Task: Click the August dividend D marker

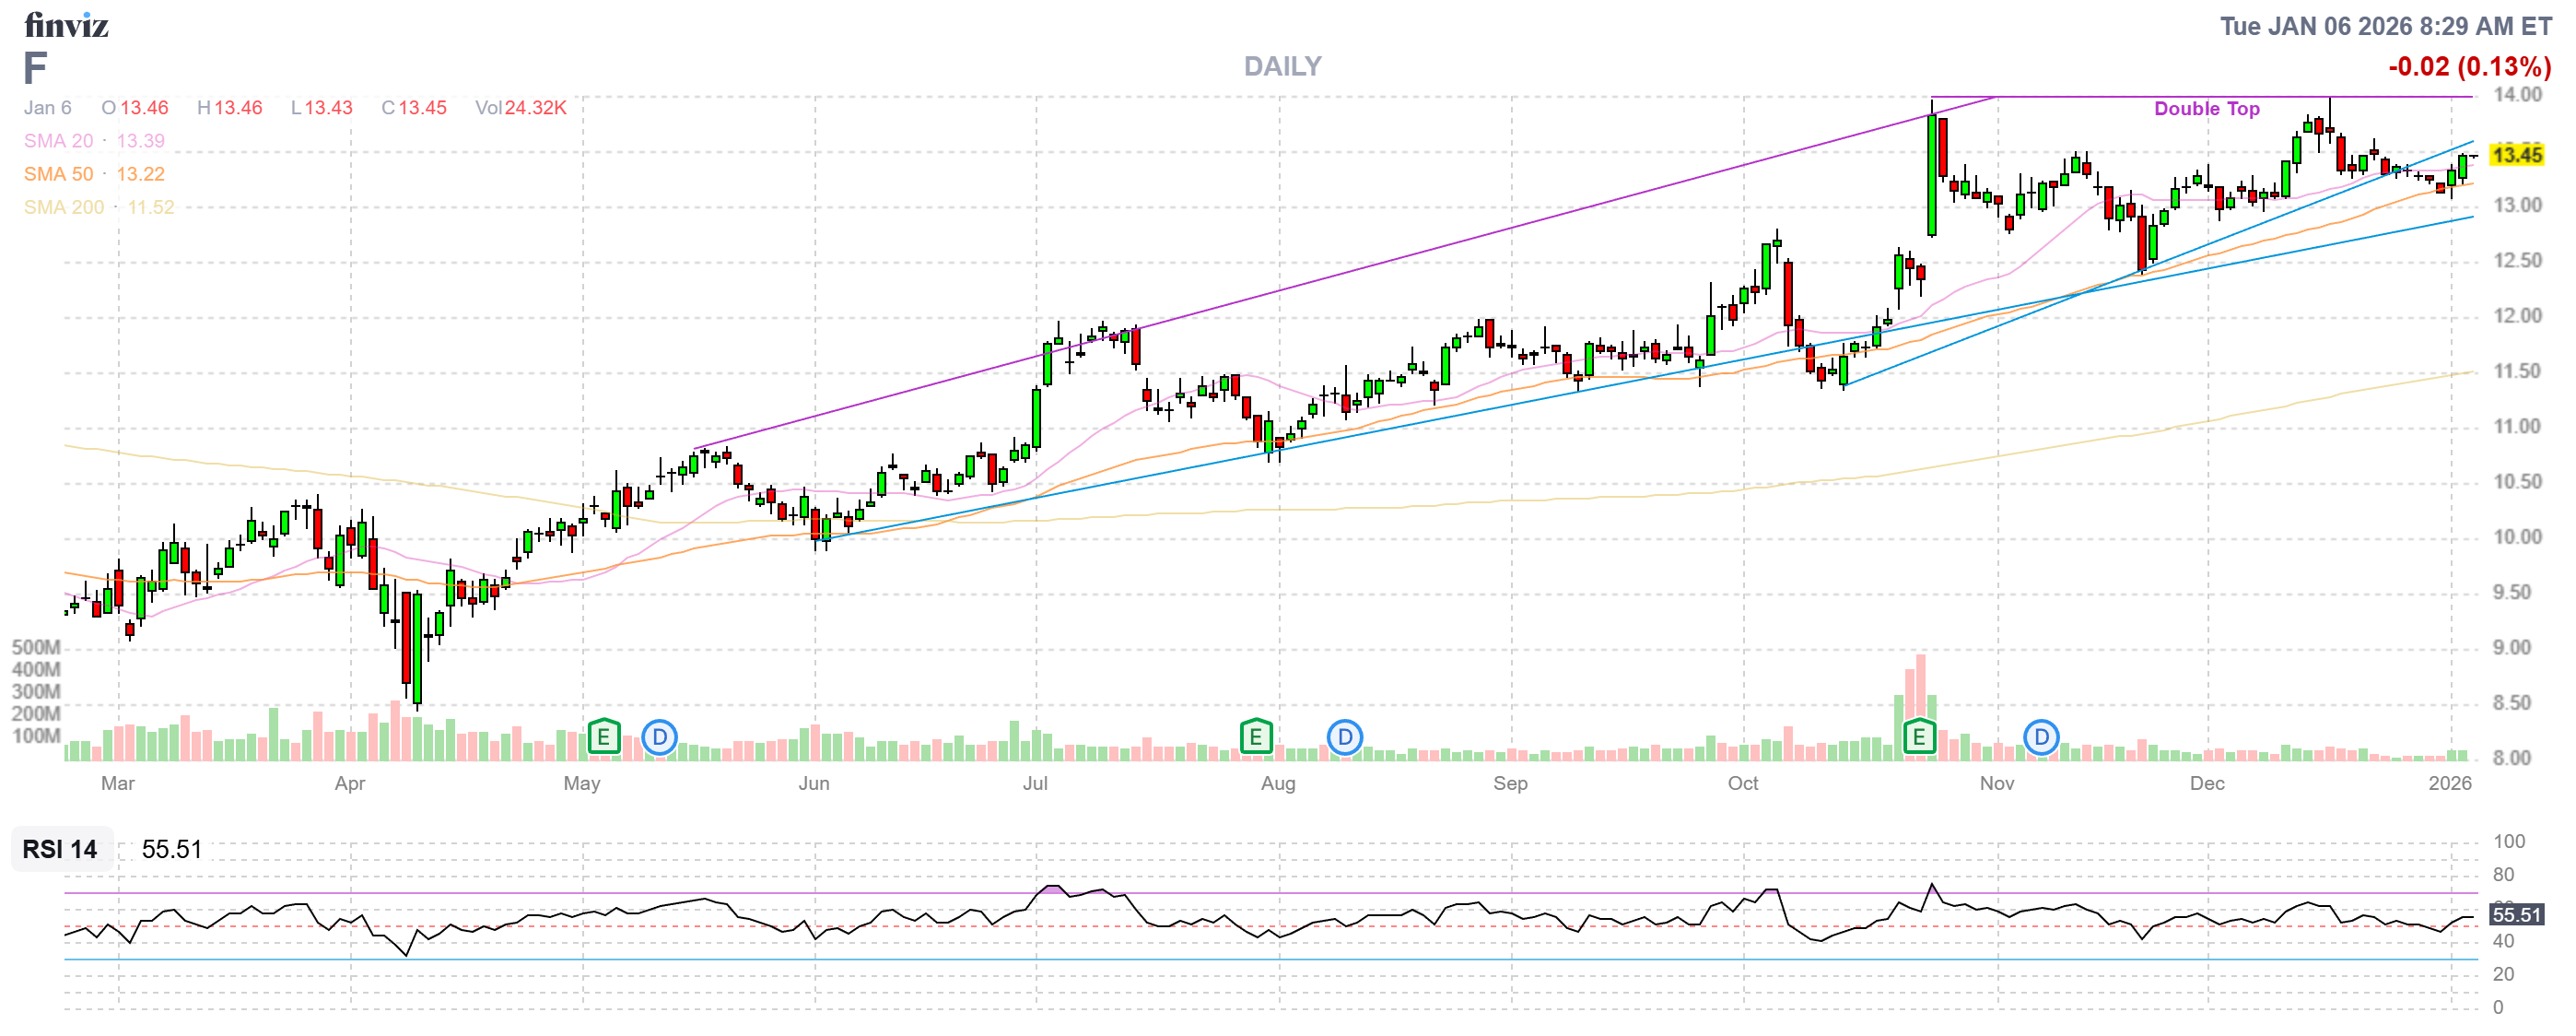Action: [x=1345, y=738]
